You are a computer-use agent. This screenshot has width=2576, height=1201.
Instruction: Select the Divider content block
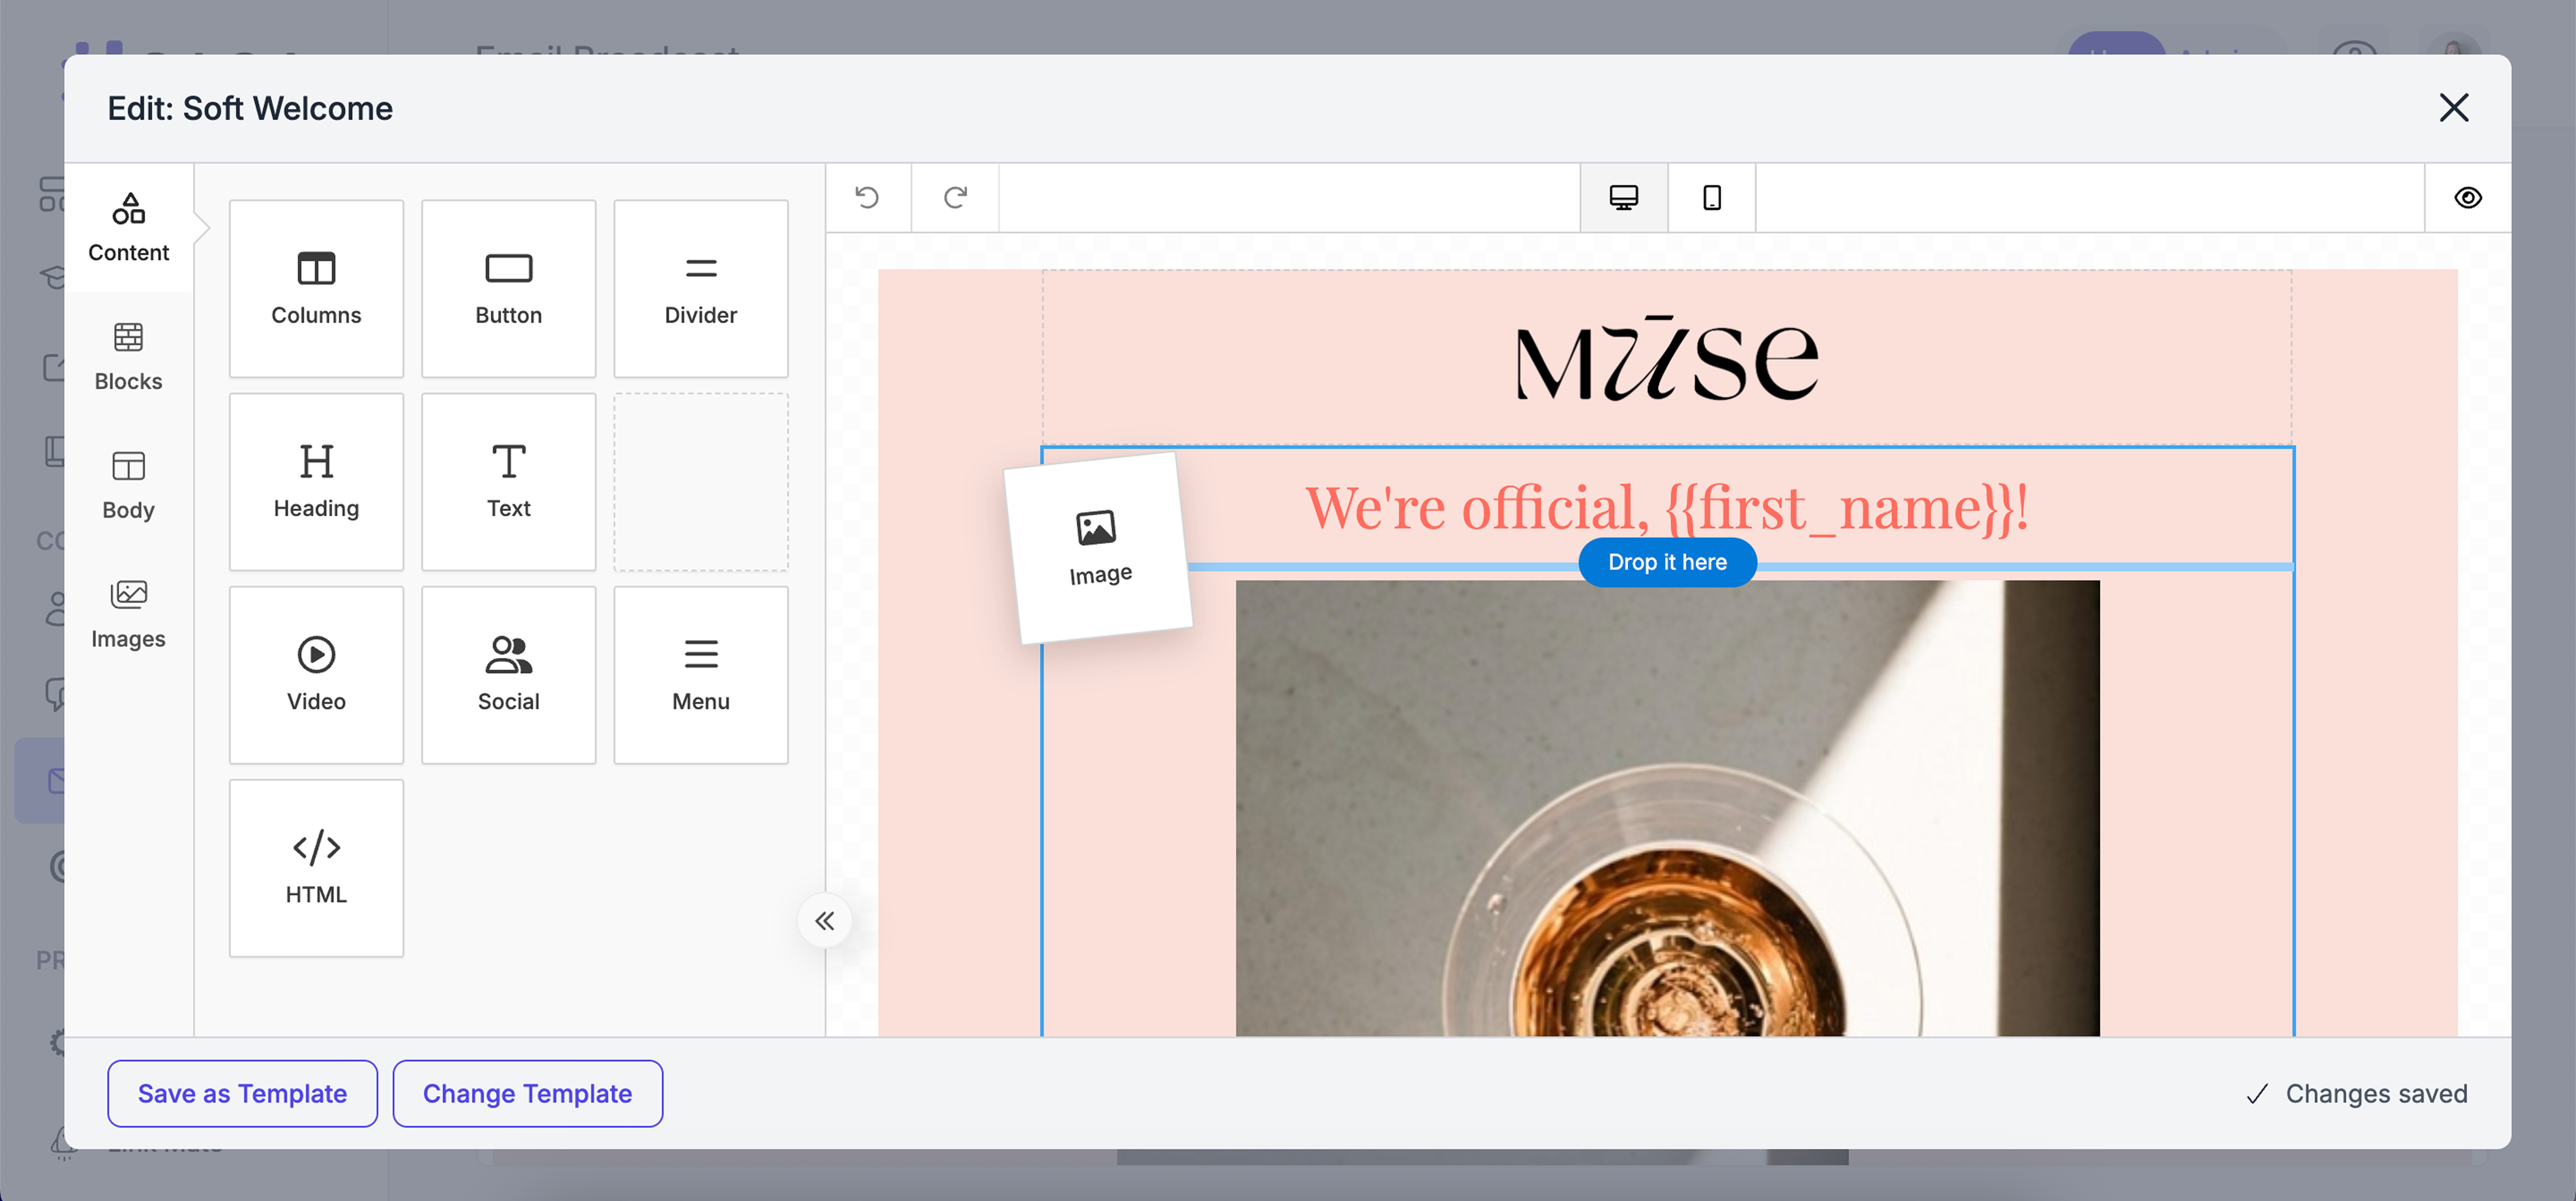[x=700, y=289]
